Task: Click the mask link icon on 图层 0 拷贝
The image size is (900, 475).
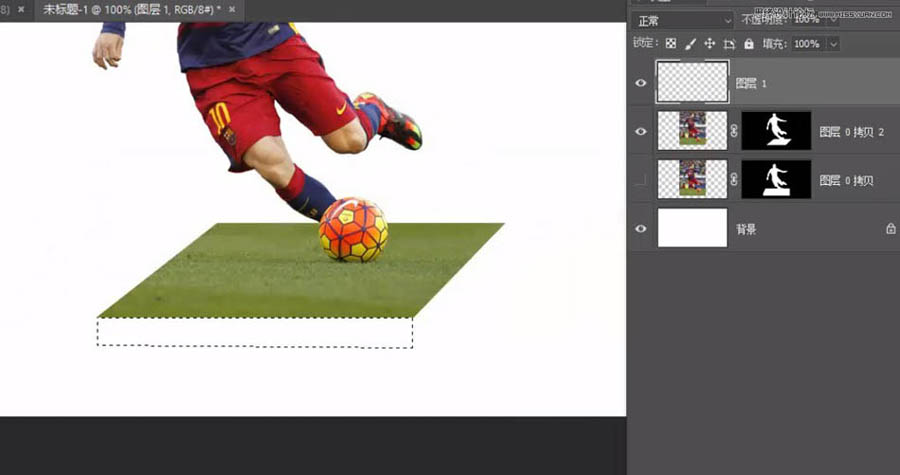Action: click(734, 180)
